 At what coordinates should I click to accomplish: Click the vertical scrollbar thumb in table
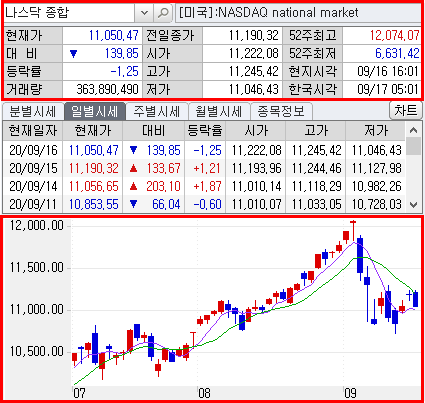[x=414, y=146]
